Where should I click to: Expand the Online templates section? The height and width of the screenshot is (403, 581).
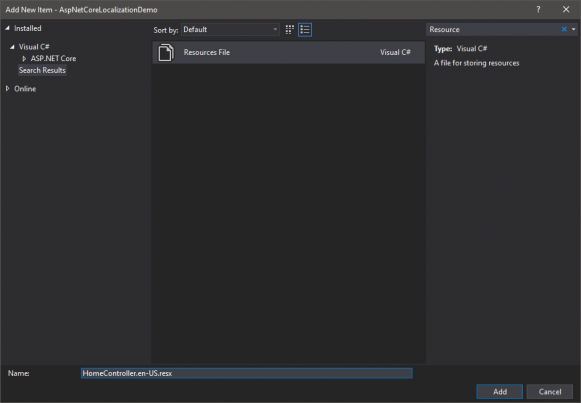(7, 89)
